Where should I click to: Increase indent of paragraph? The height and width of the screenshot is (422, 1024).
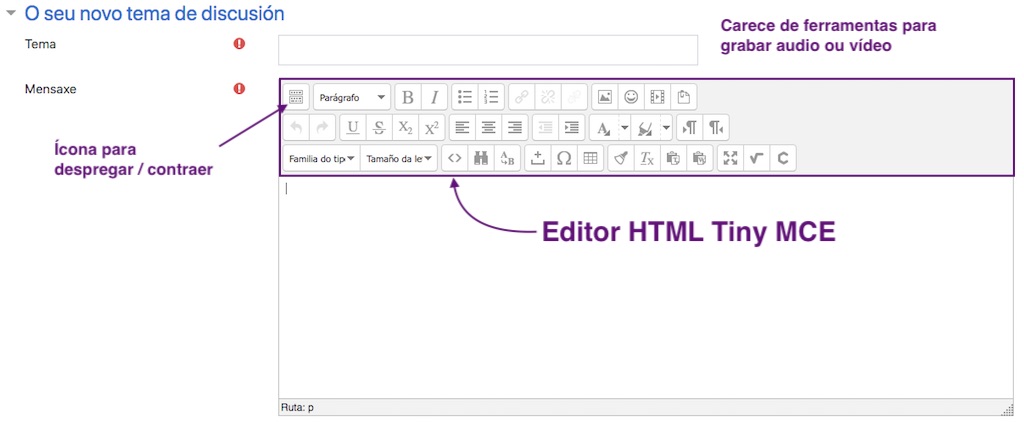pos(571,128)
